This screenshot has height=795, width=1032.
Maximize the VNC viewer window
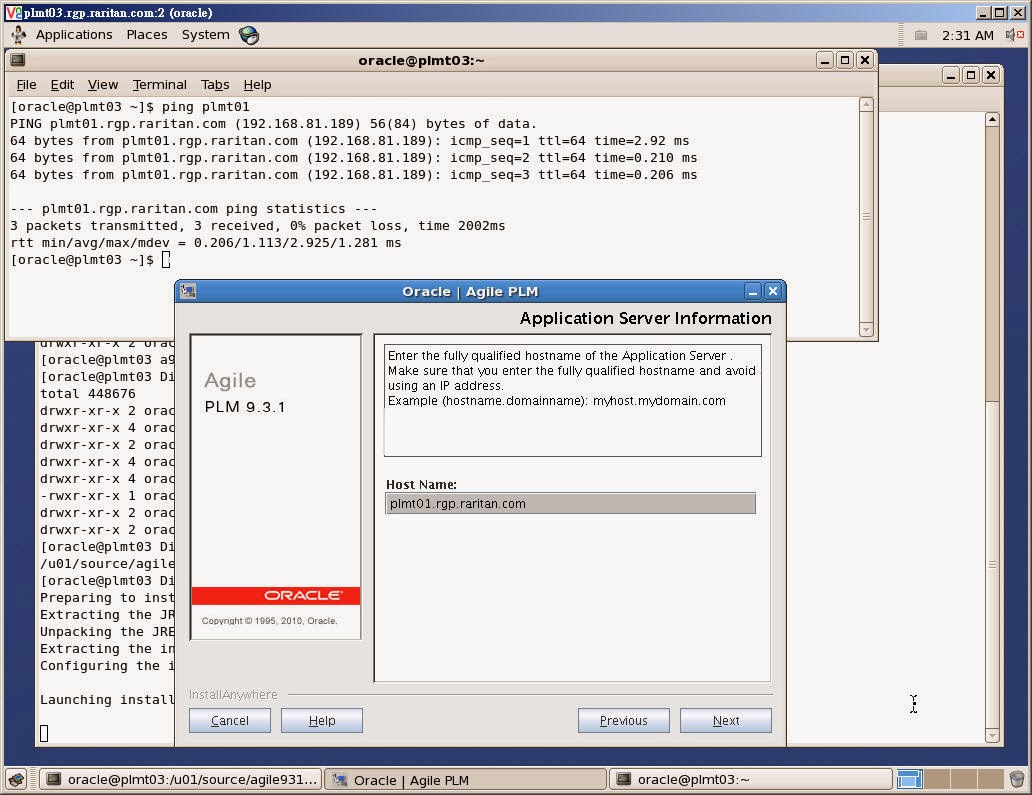pos(1000,13)
